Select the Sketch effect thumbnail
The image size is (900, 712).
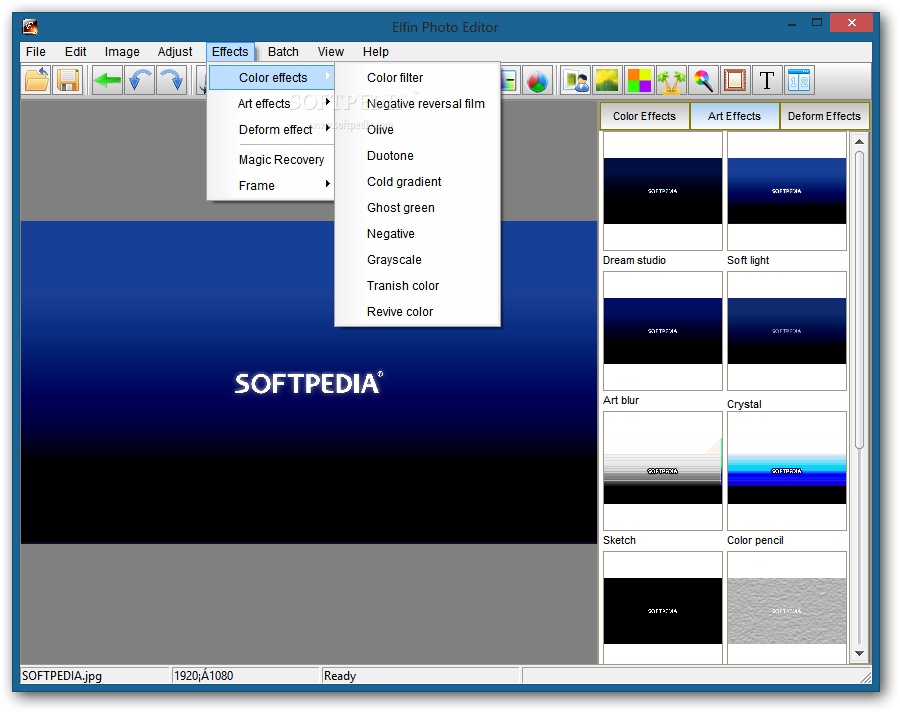[x=663, y=471]
